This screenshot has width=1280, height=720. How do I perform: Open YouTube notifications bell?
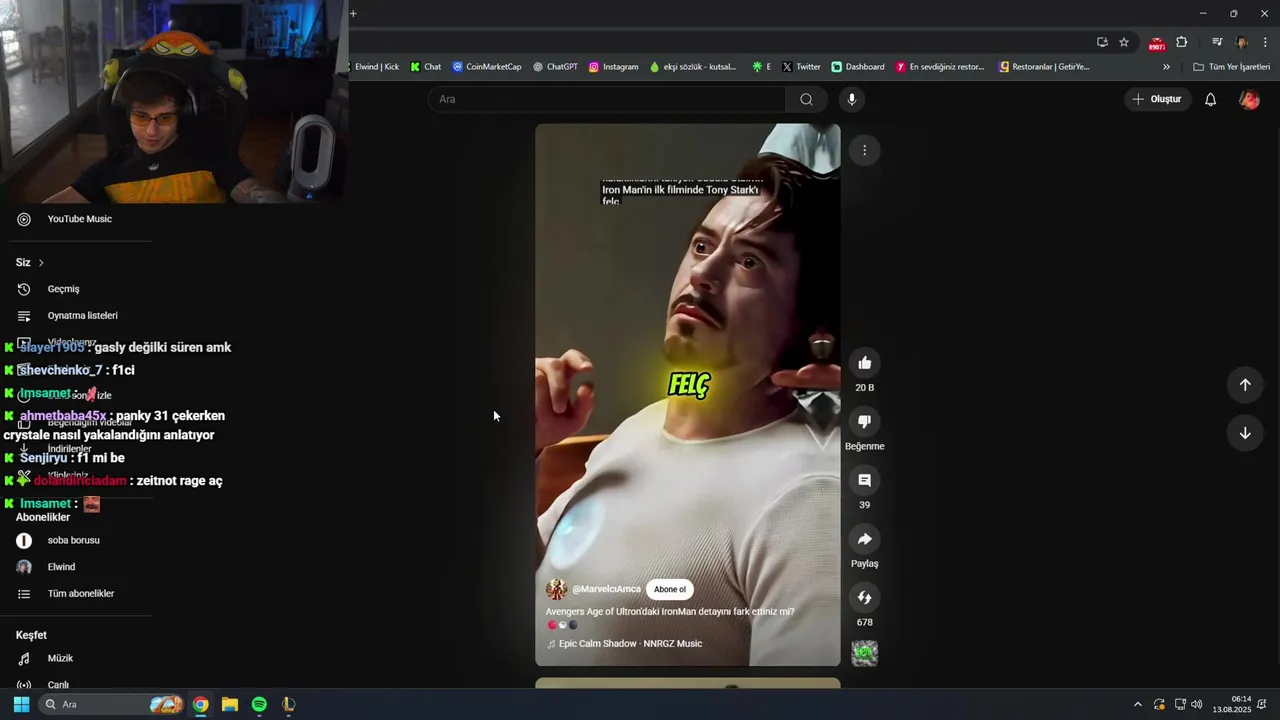coord(1210,99)
